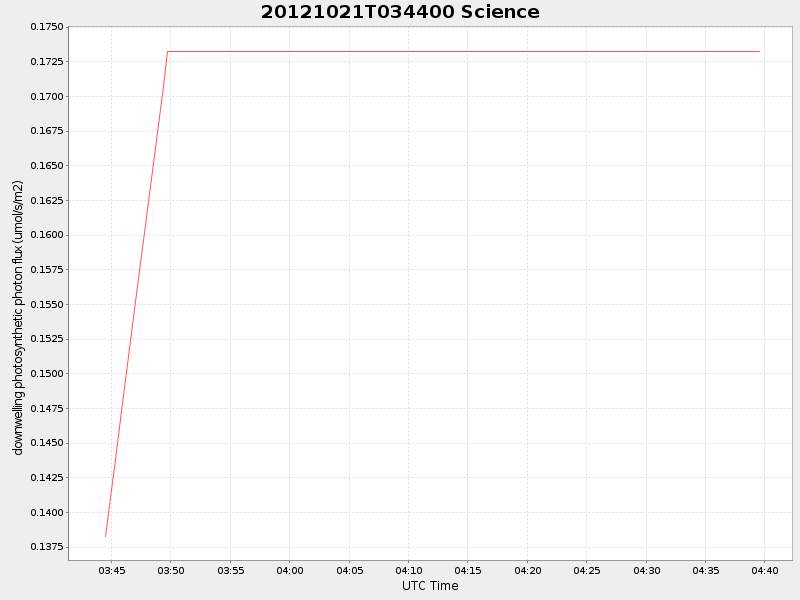Screen dimensions: 800x600
Task: Click the 0.1625 y-axis value
Action: [47, 201]
